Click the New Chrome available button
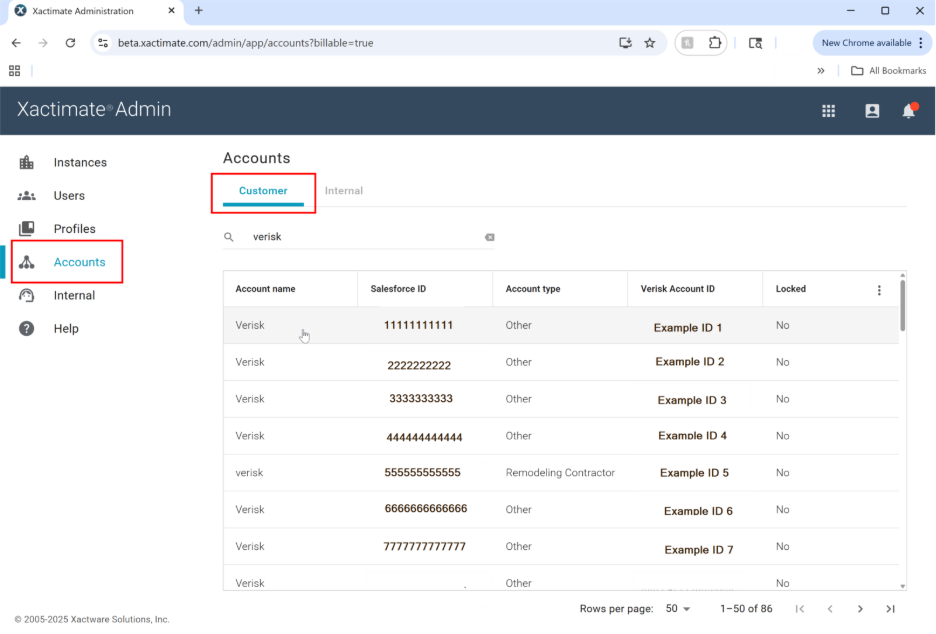The width and height of the screenshot is (936, 634). [x=866, y=43]
